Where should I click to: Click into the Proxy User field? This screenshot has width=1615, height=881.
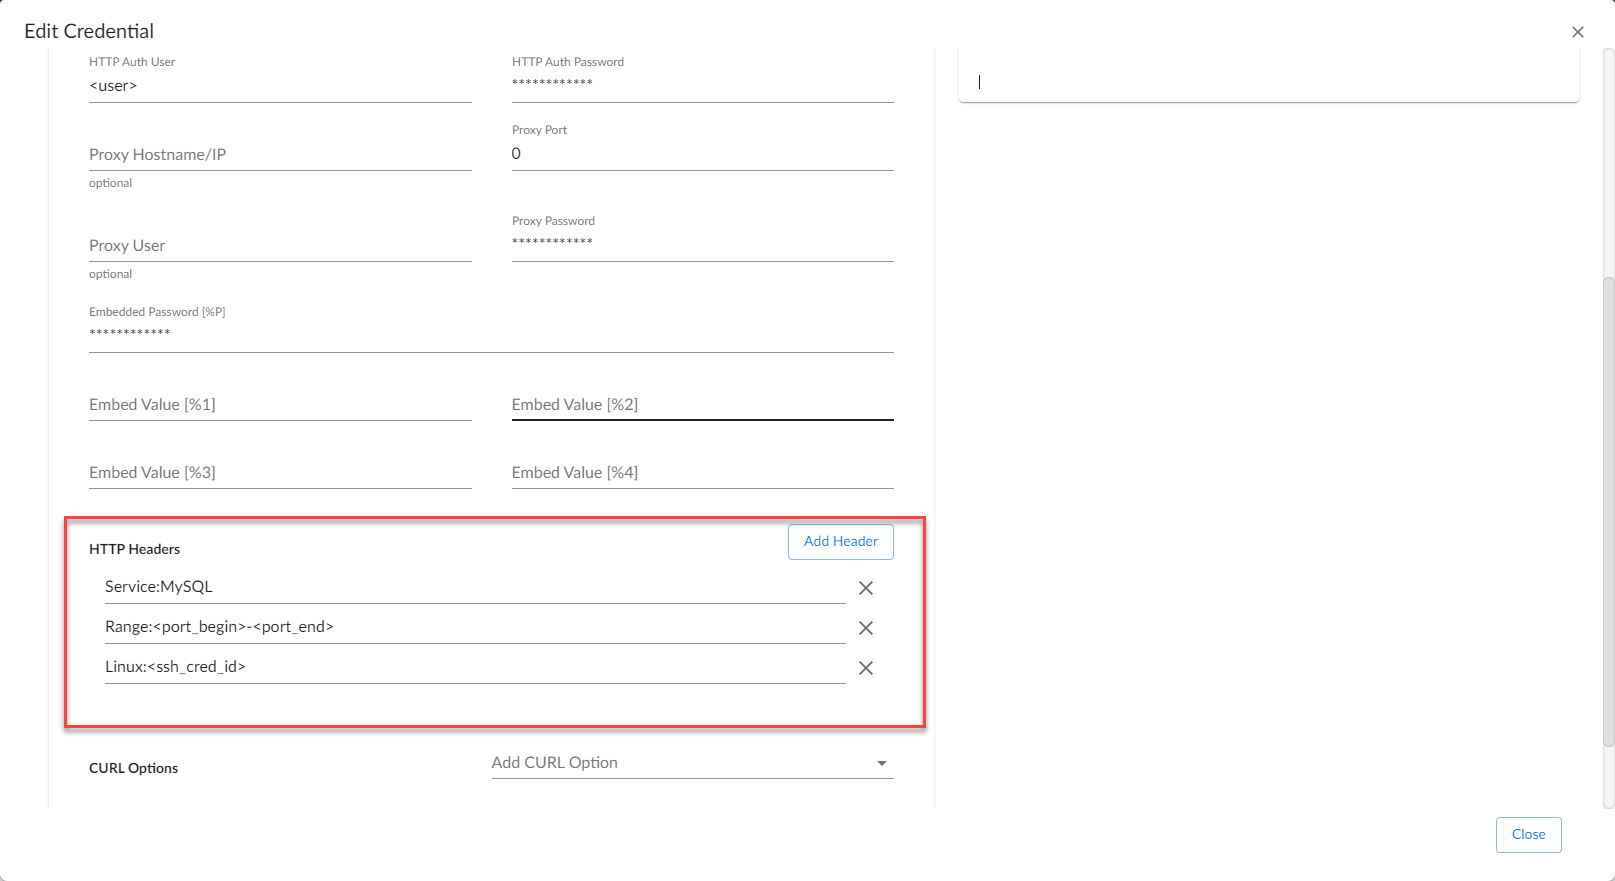click(280, 246)
